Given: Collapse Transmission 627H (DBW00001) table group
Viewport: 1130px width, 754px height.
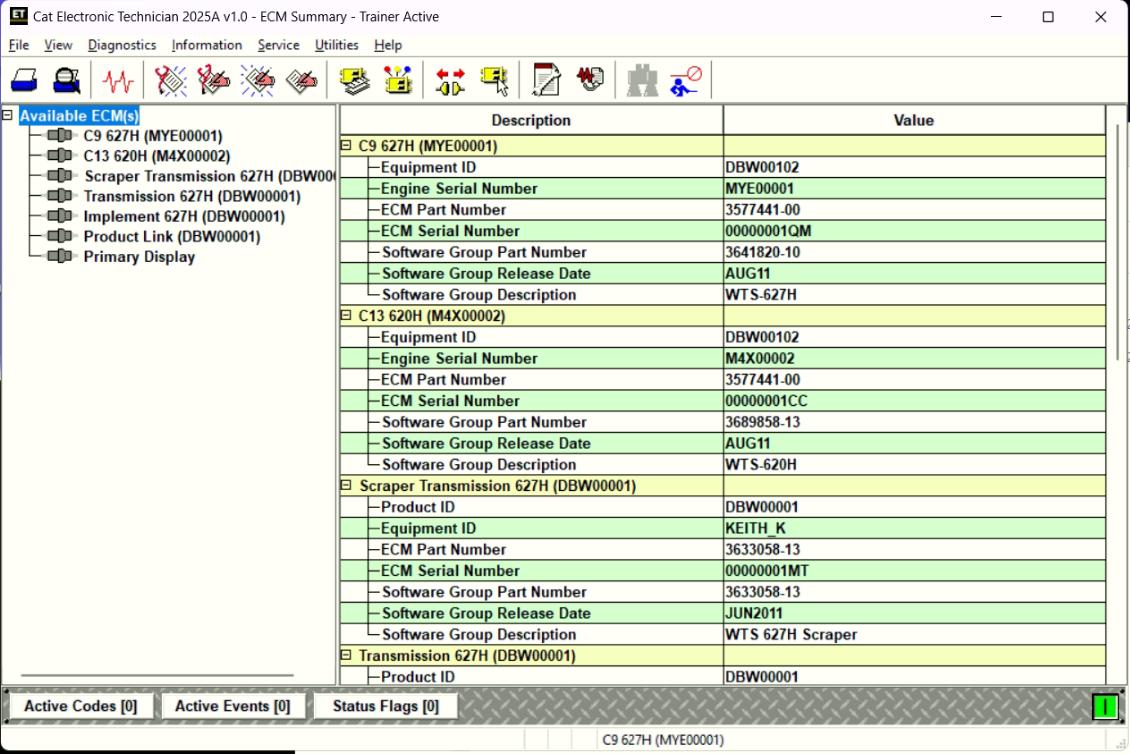Looking at the screenshot, I should pyautogui.click(x=346, y=655).
